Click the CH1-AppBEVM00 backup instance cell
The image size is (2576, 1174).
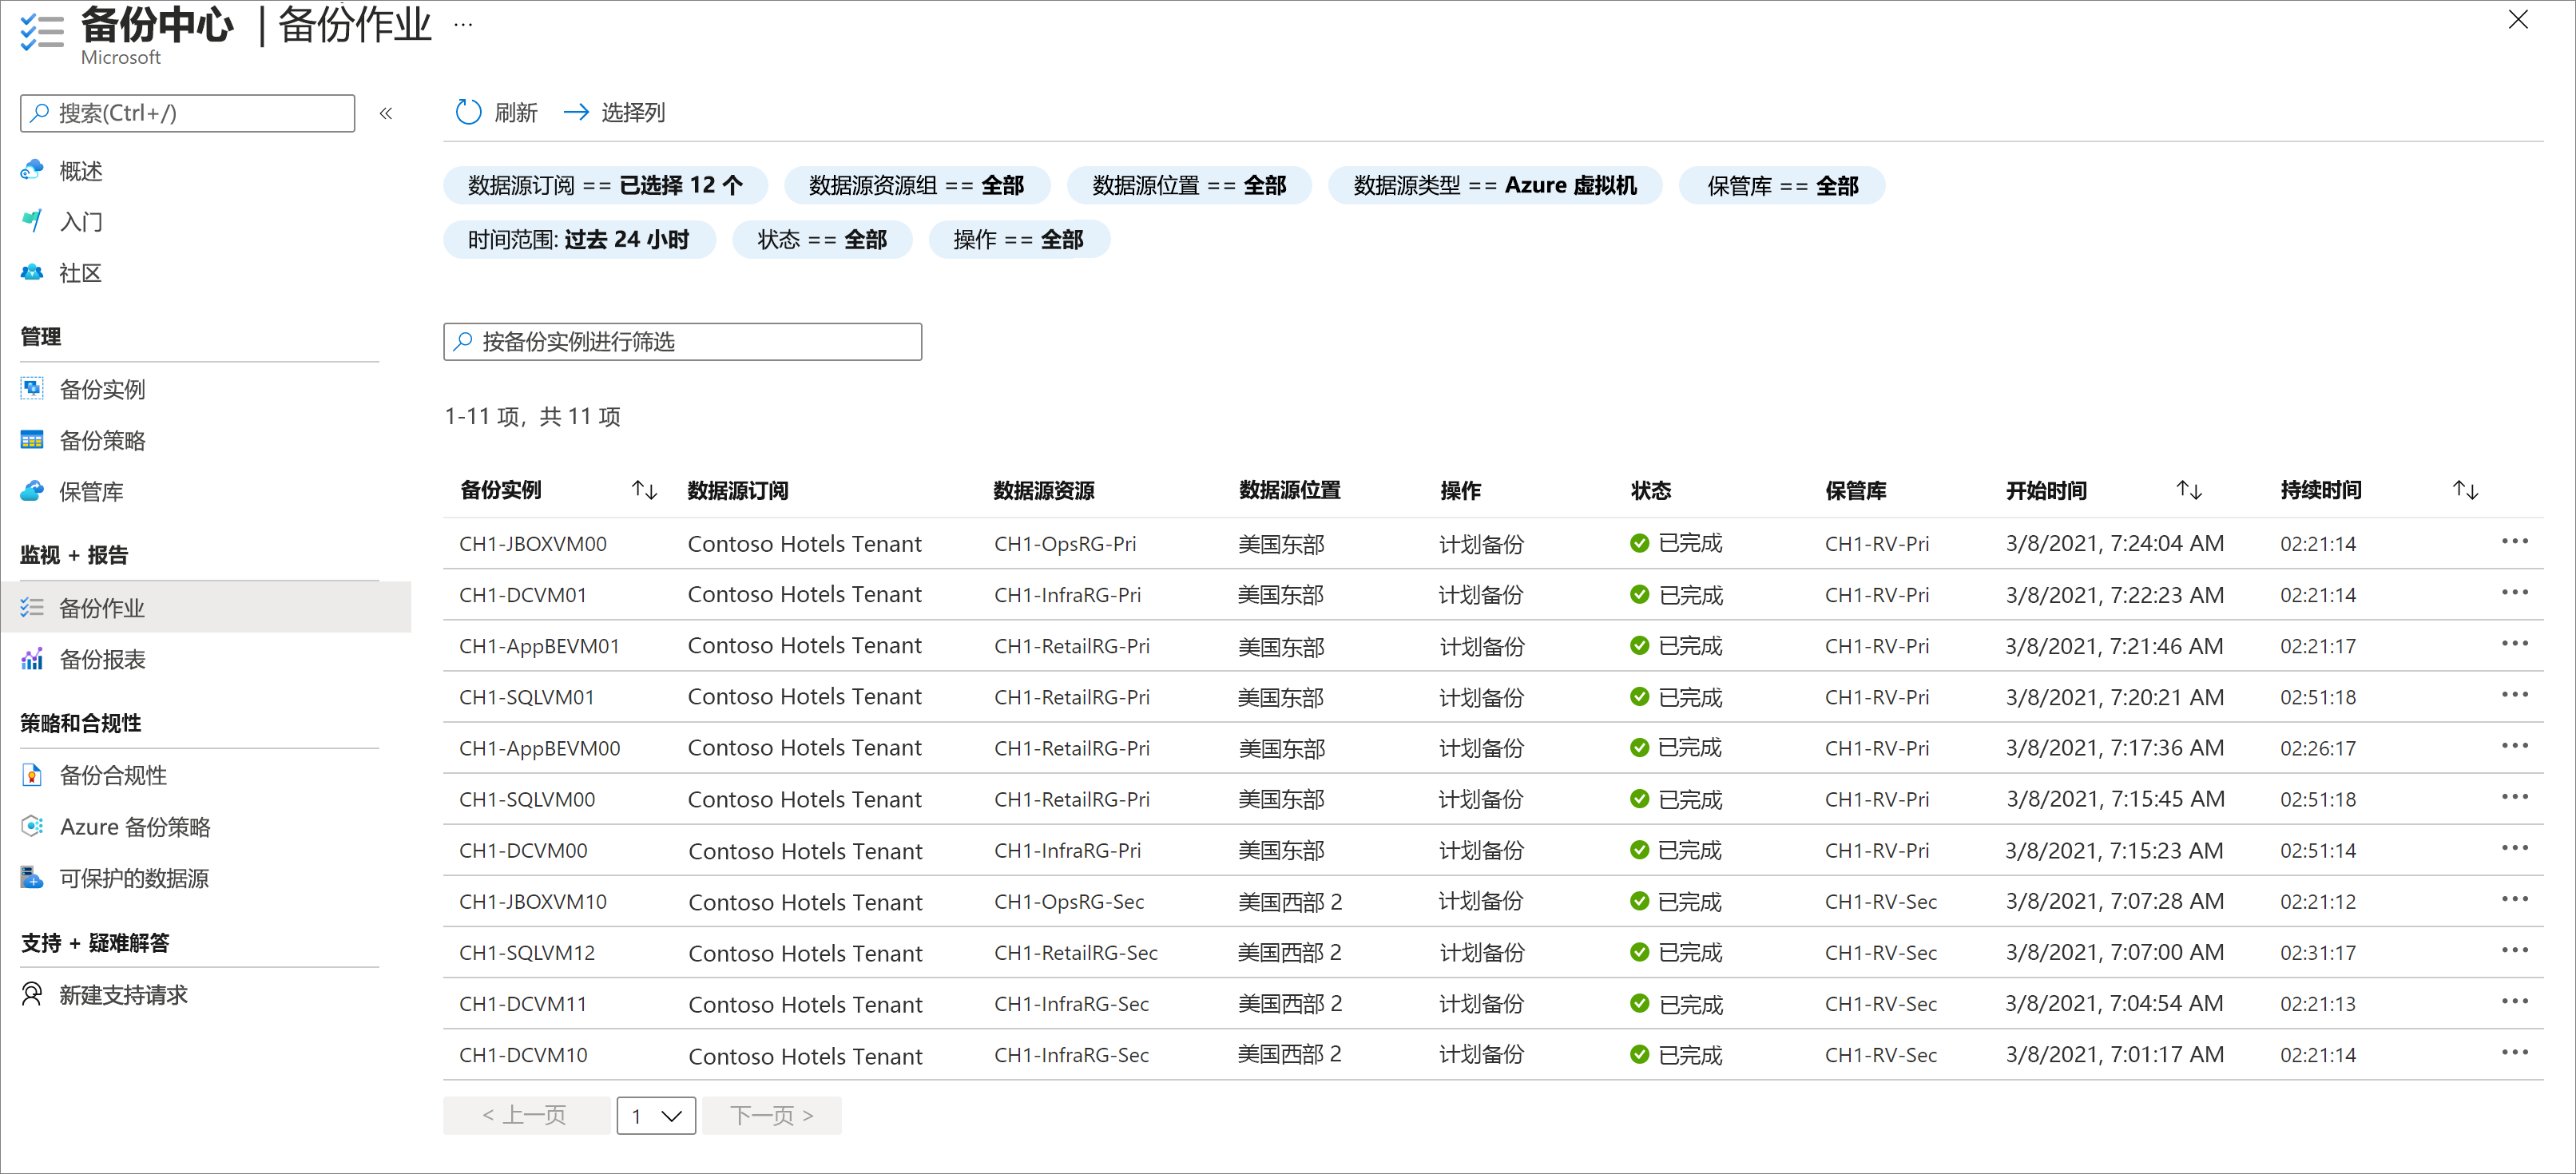[x=540, y=748]
